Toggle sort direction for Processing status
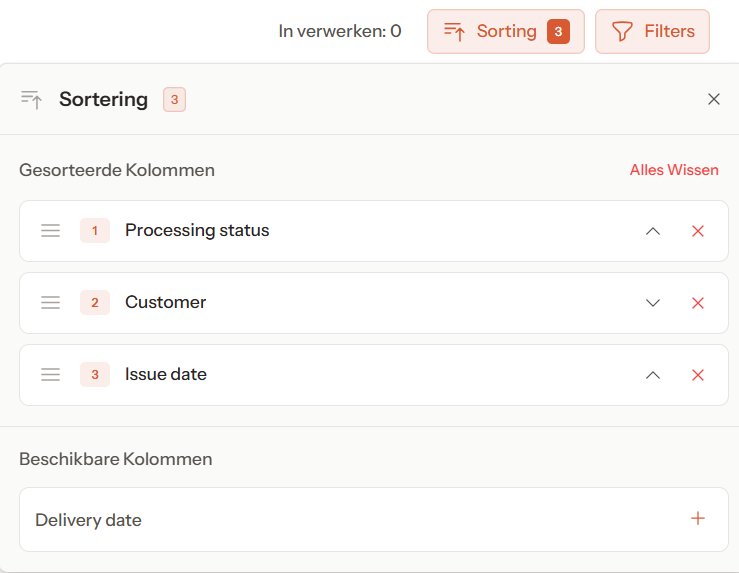Screen dimensions: 739x573 [653, 231]
